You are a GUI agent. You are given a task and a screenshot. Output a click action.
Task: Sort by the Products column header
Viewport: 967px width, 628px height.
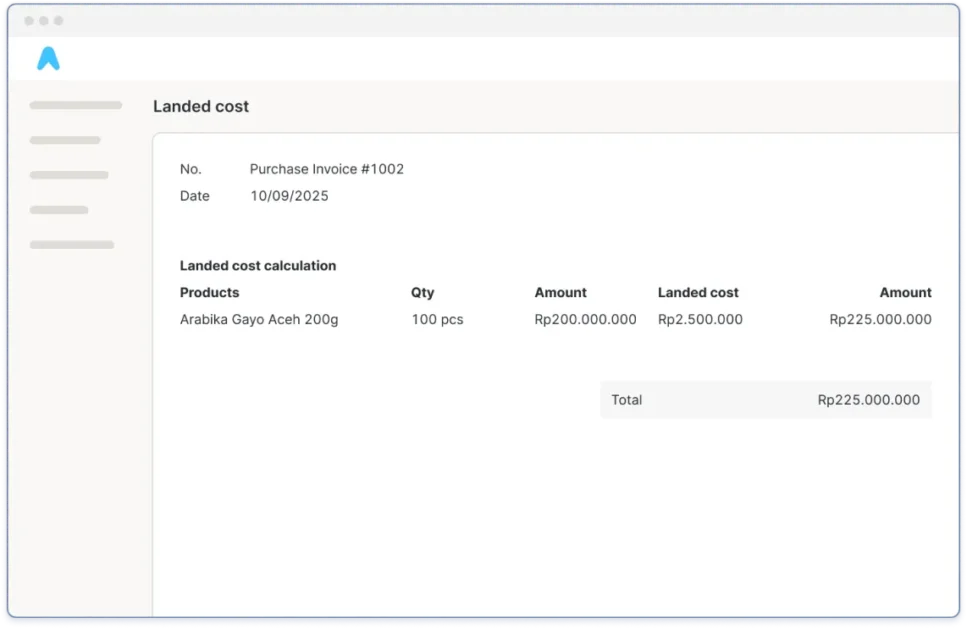coord(210,293)
